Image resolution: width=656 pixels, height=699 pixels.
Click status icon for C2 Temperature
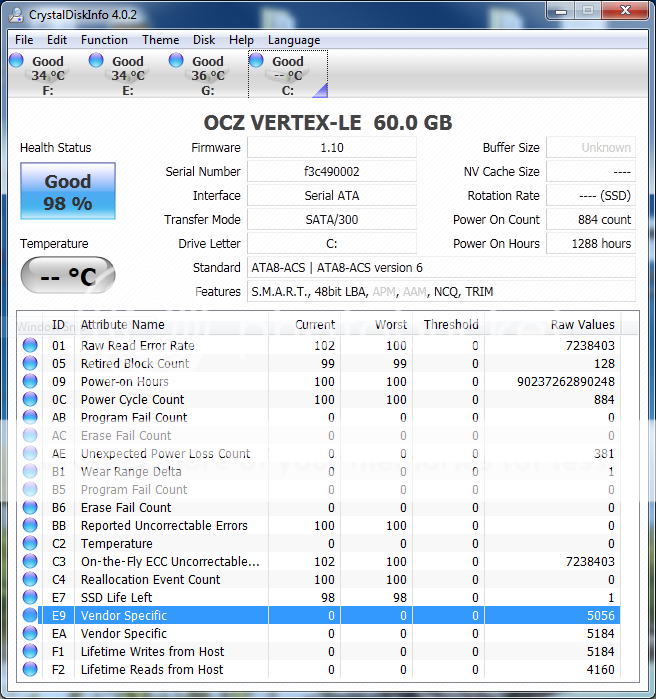(x=30, y=543)
